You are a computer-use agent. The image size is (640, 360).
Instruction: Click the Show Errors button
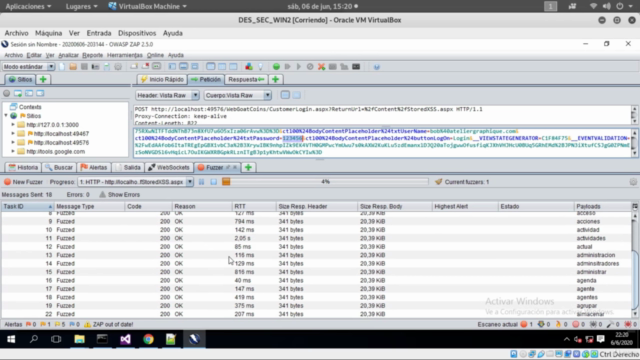click(x=120, y=195)
